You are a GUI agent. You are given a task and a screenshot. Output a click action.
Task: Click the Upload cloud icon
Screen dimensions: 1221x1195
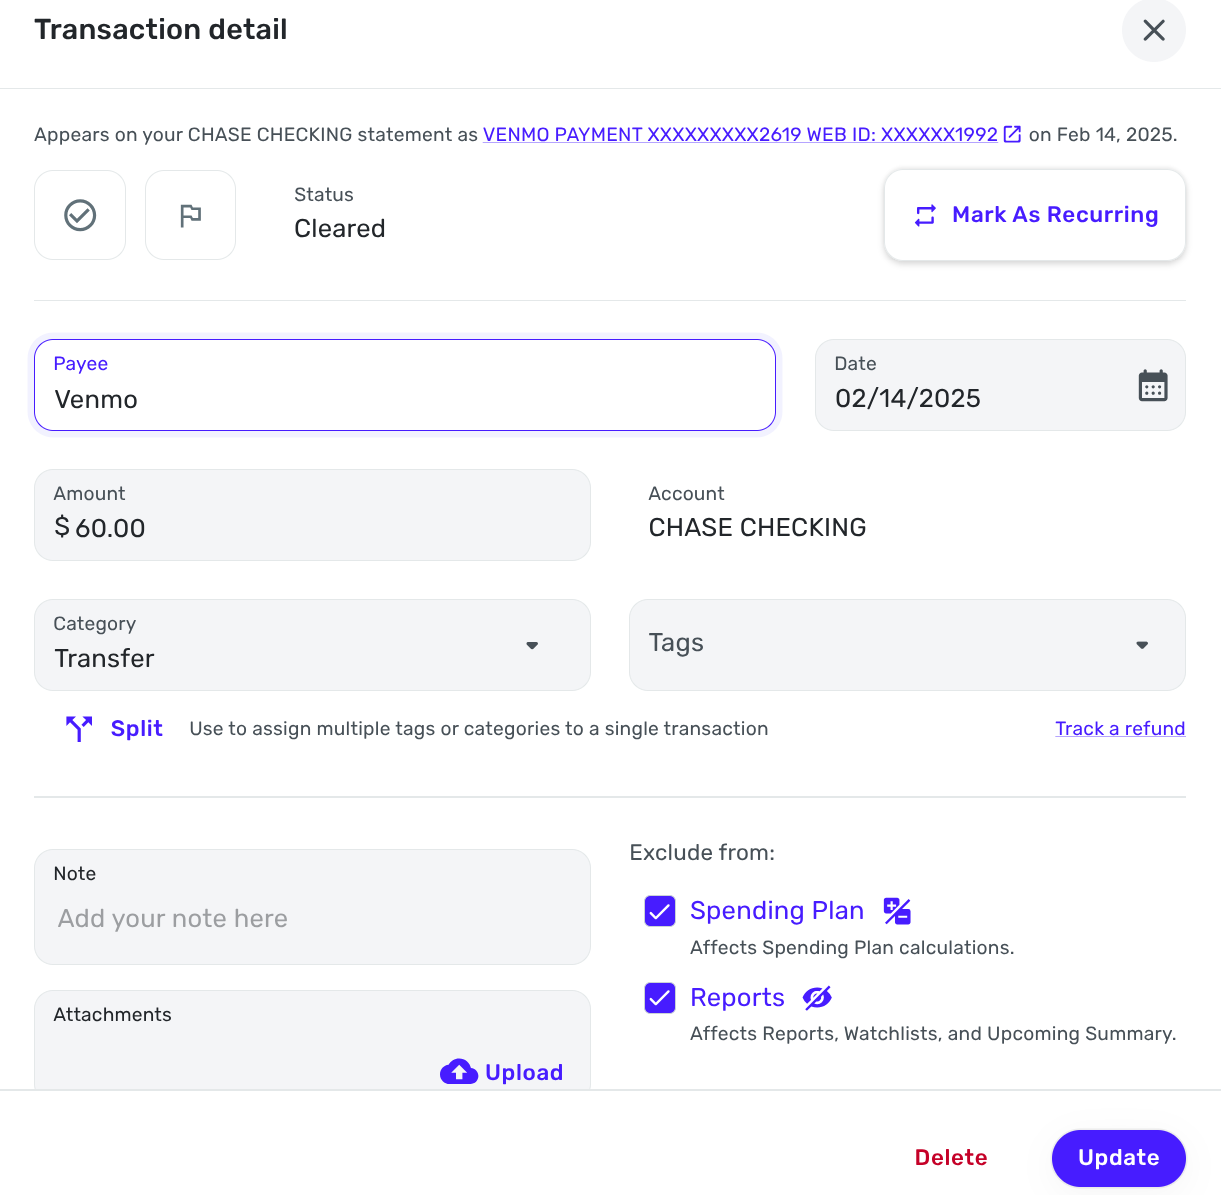tap(459, 1072)
